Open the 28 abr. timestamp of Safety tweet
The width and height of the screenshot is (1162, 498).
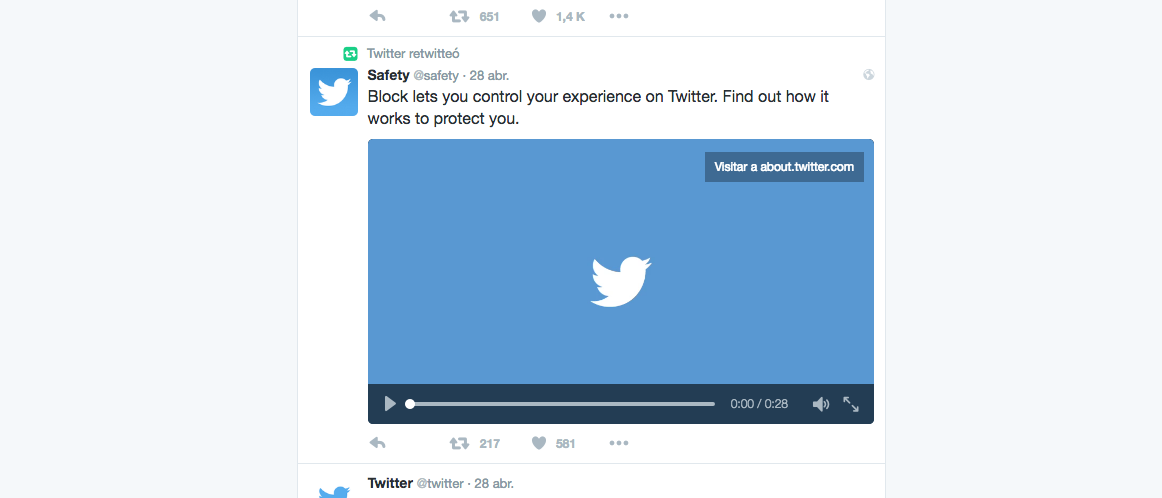coord(489,76)
